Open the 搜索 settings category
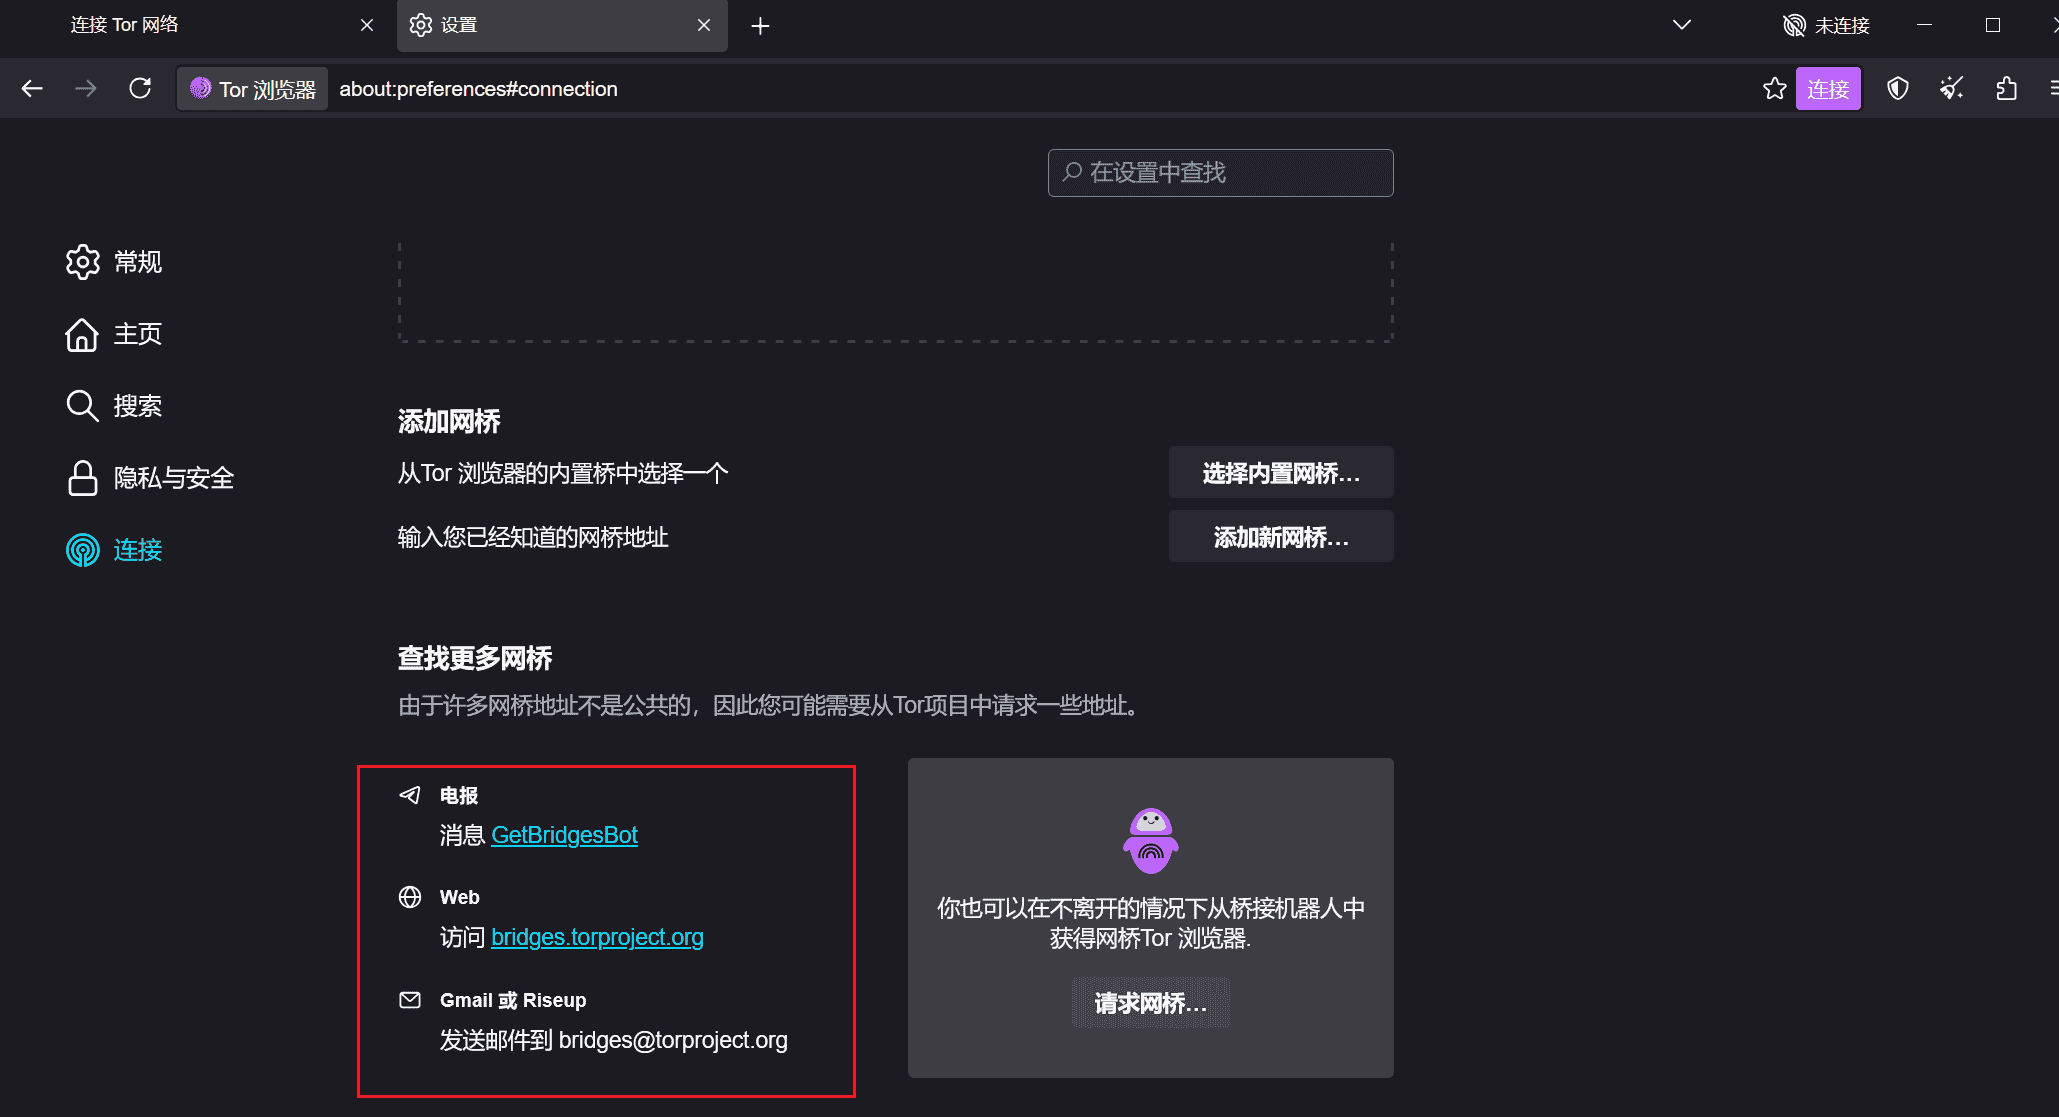The image size is (2059, 1117). click(x=114, y=406)
